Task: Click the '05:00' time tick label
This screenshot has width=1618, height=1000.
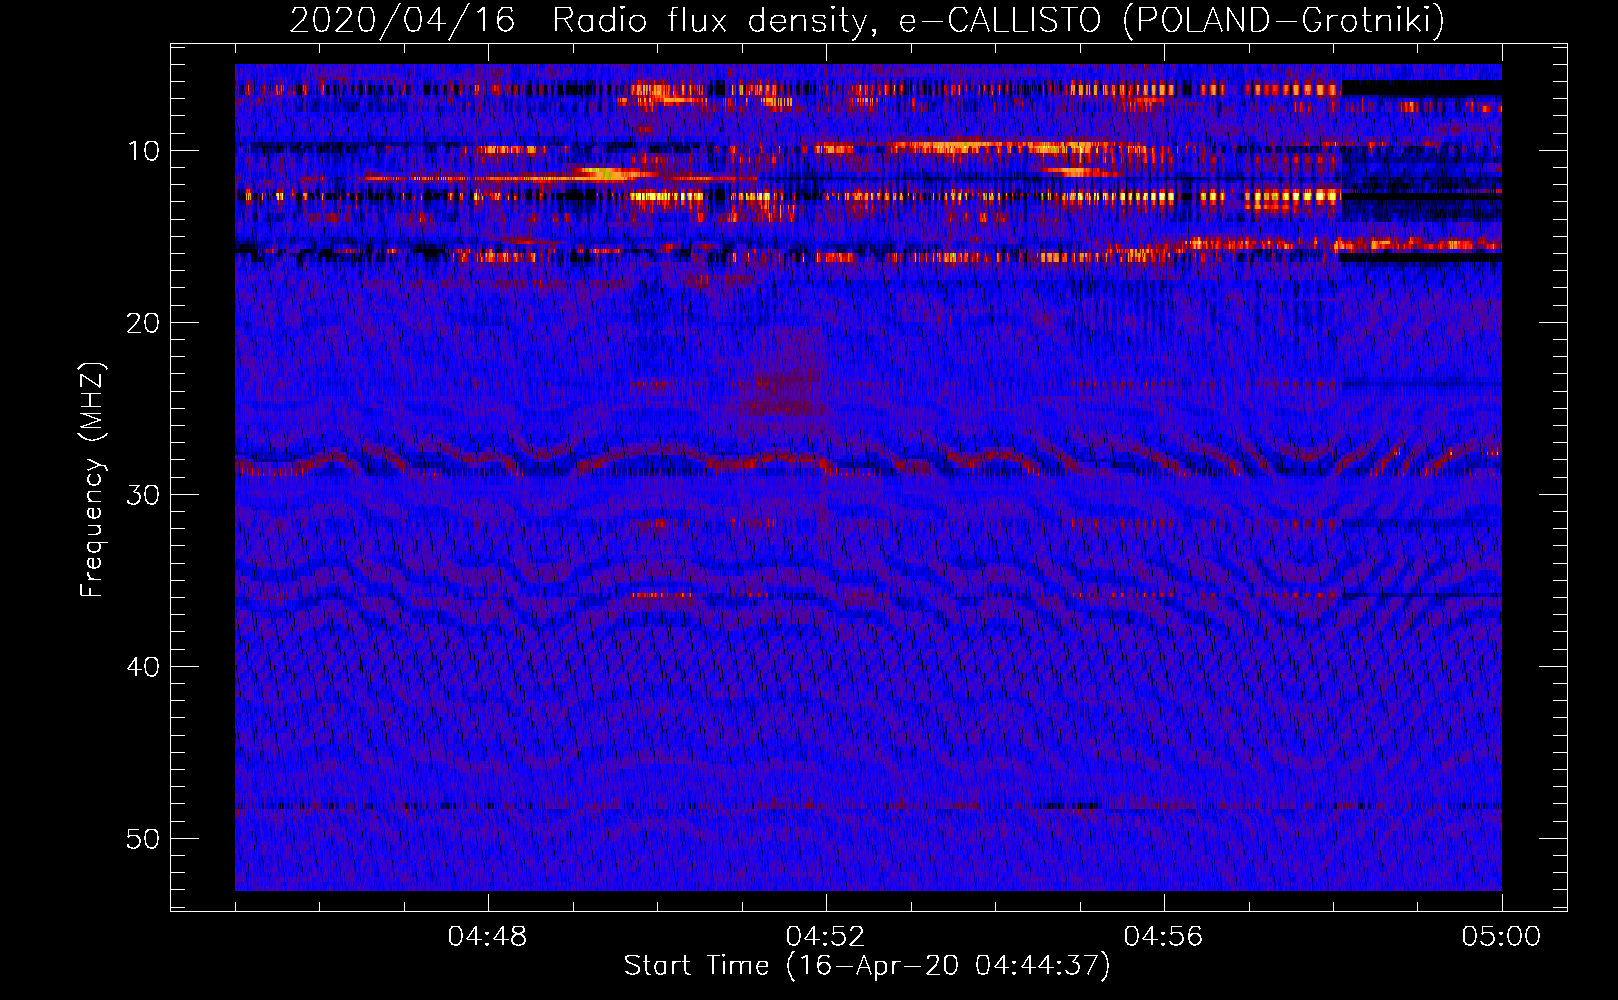Action: point(1501,937)
